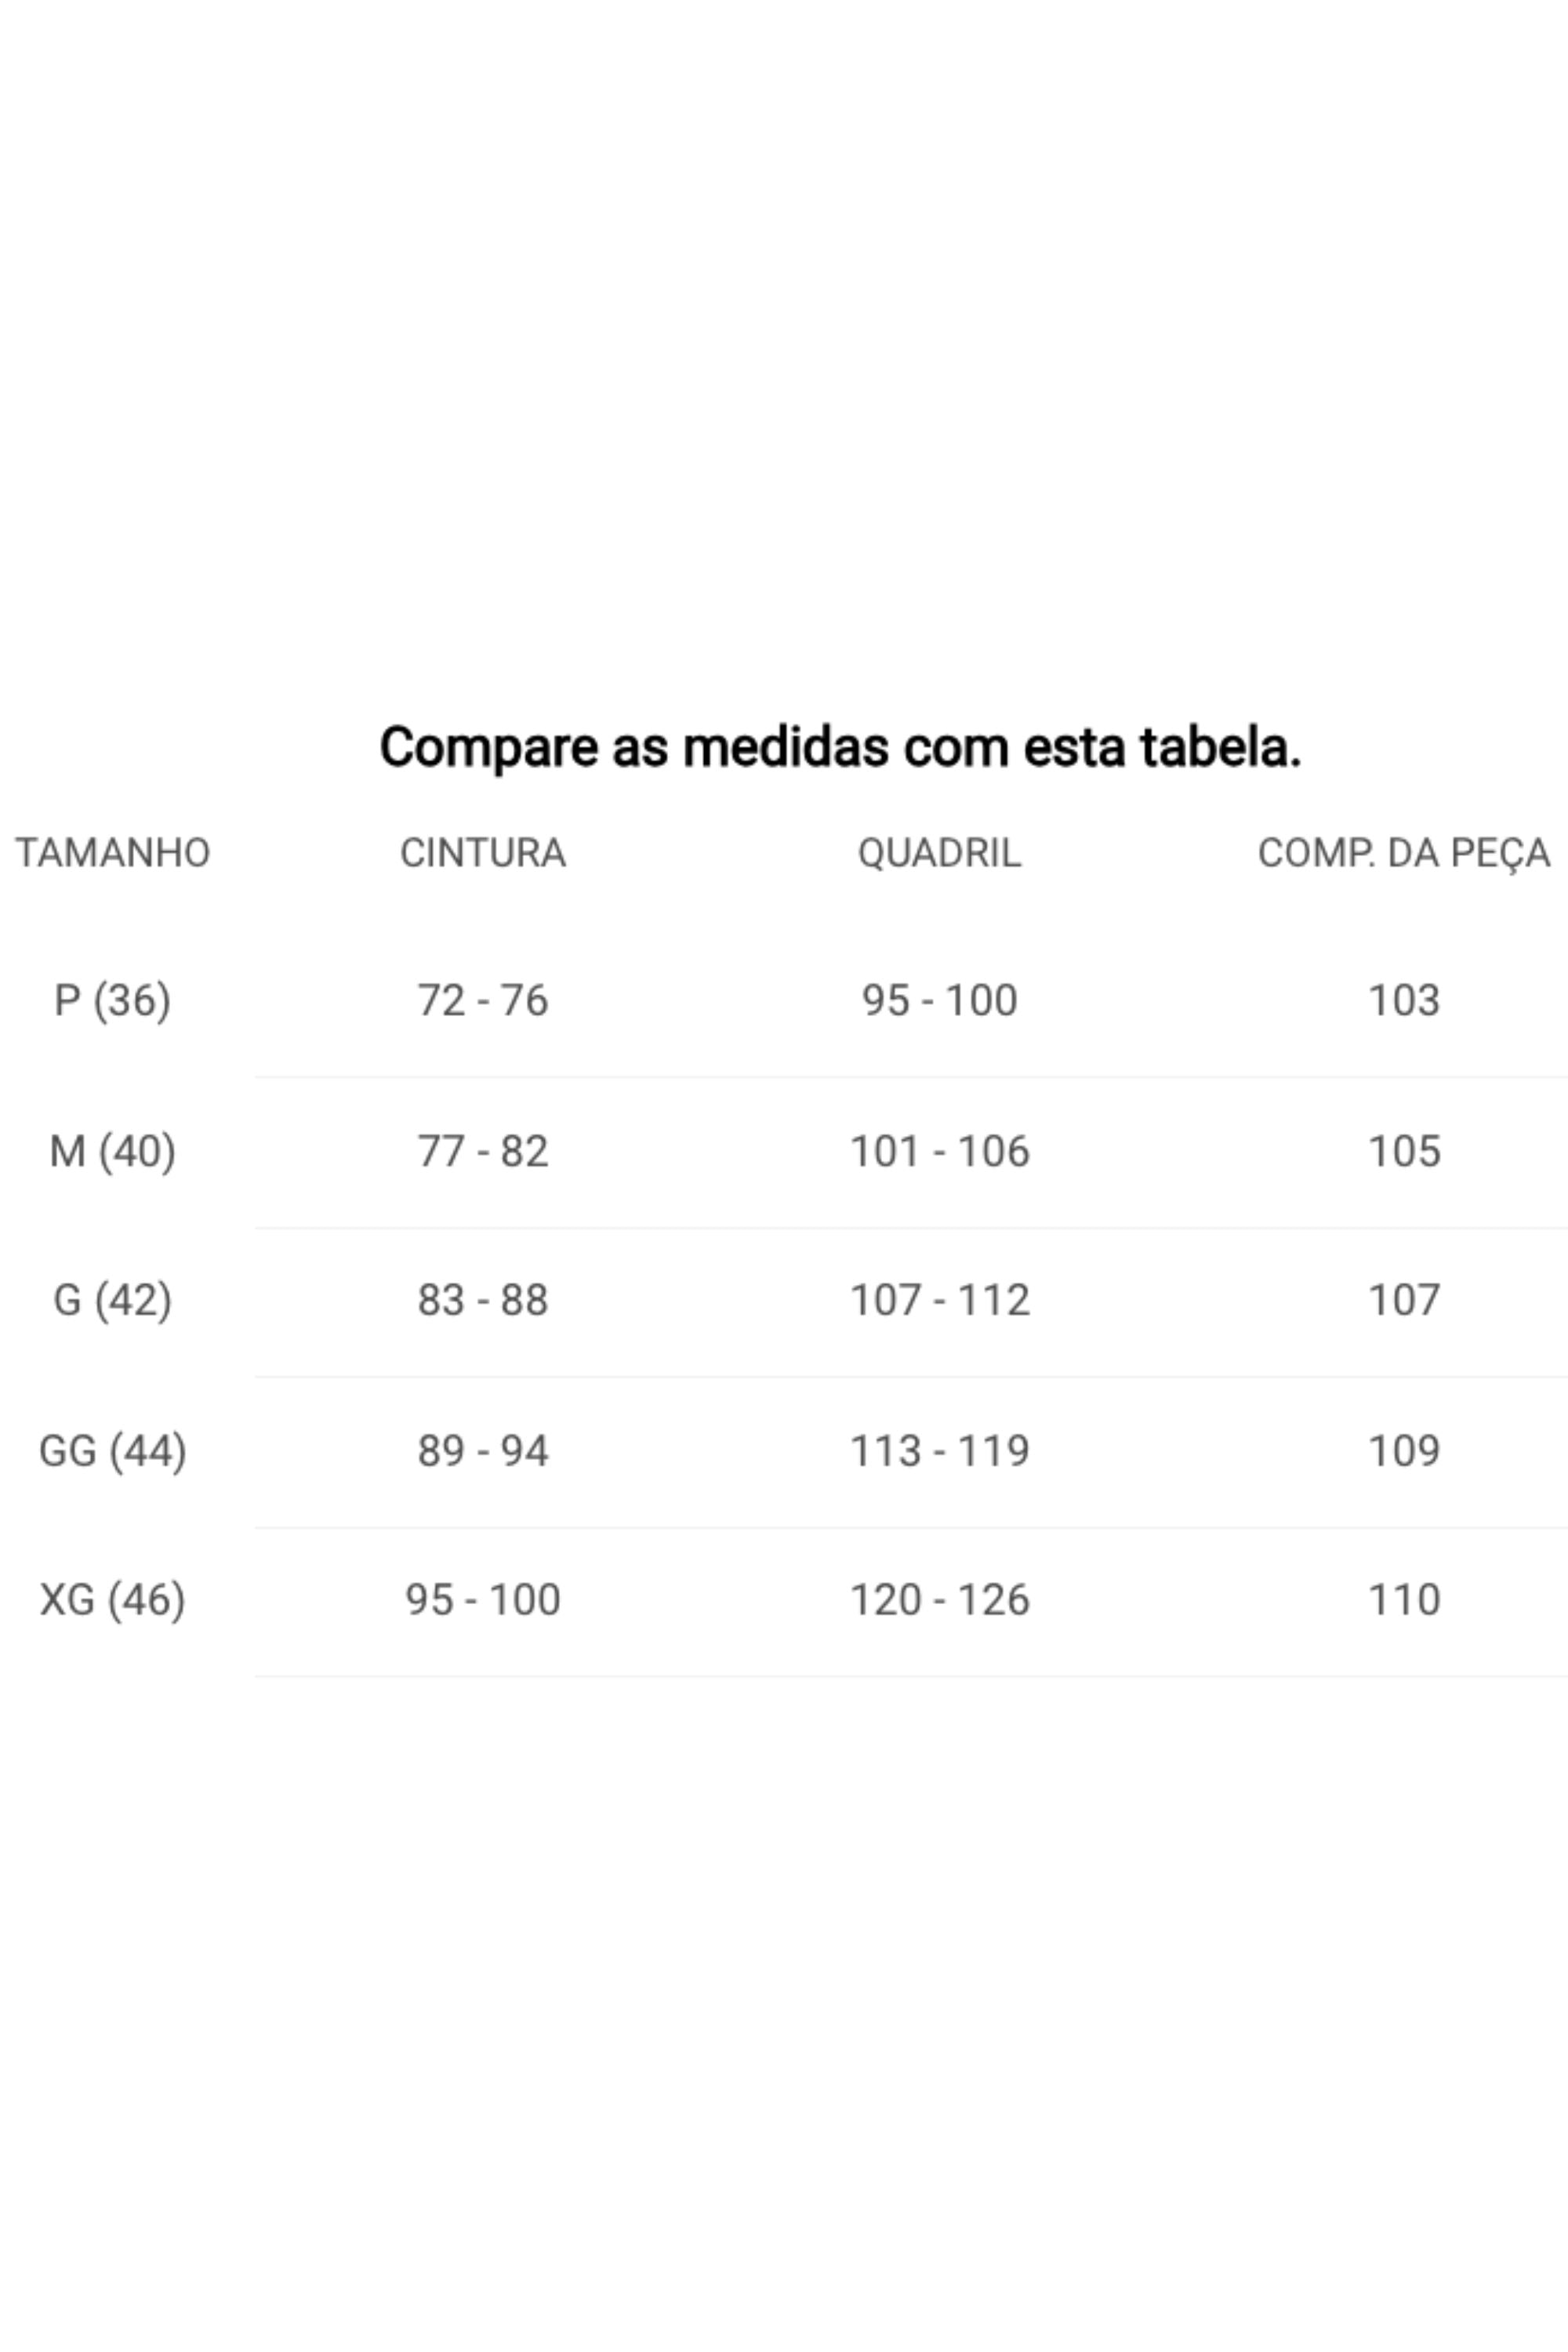The image size is (1568, 2352).
Task: Select the P (36) size row label
Action: tap(112, 1000)
